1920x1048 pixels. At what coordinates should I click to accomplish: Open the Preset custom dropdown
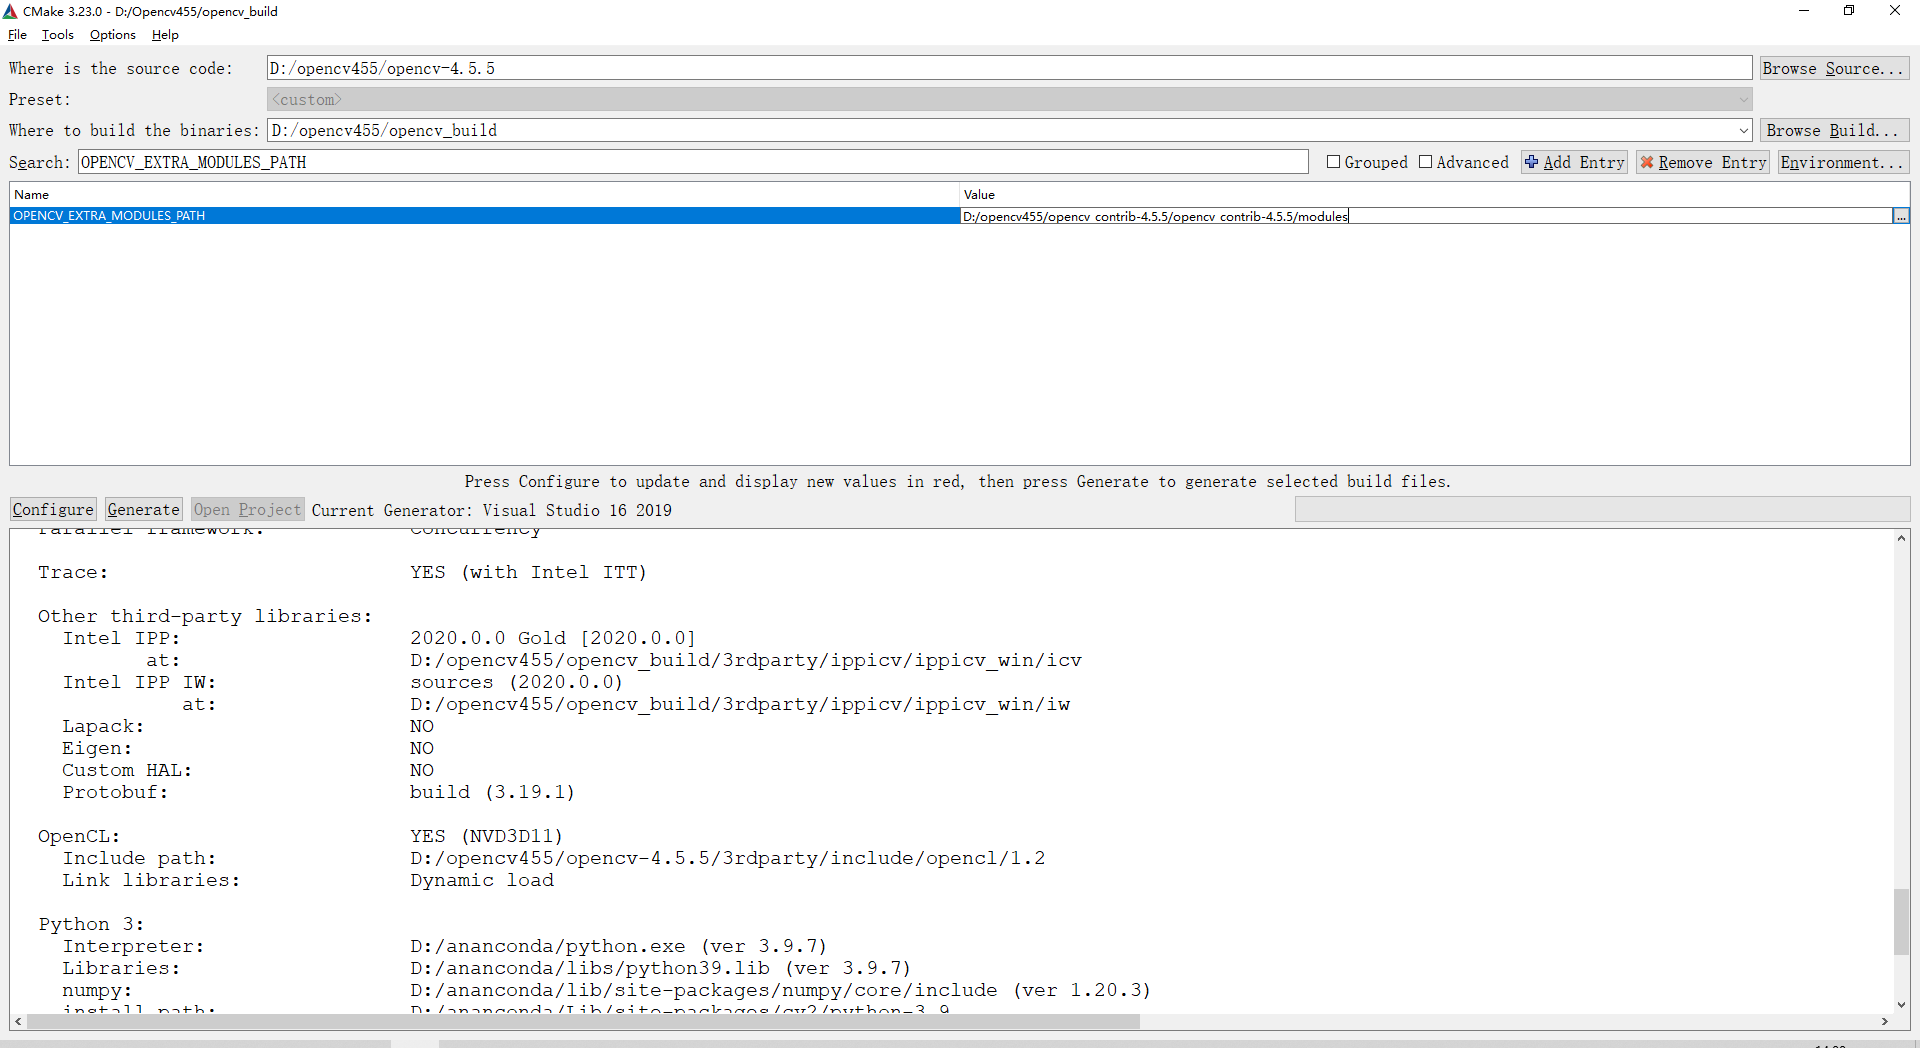(x=1010, y=99)
